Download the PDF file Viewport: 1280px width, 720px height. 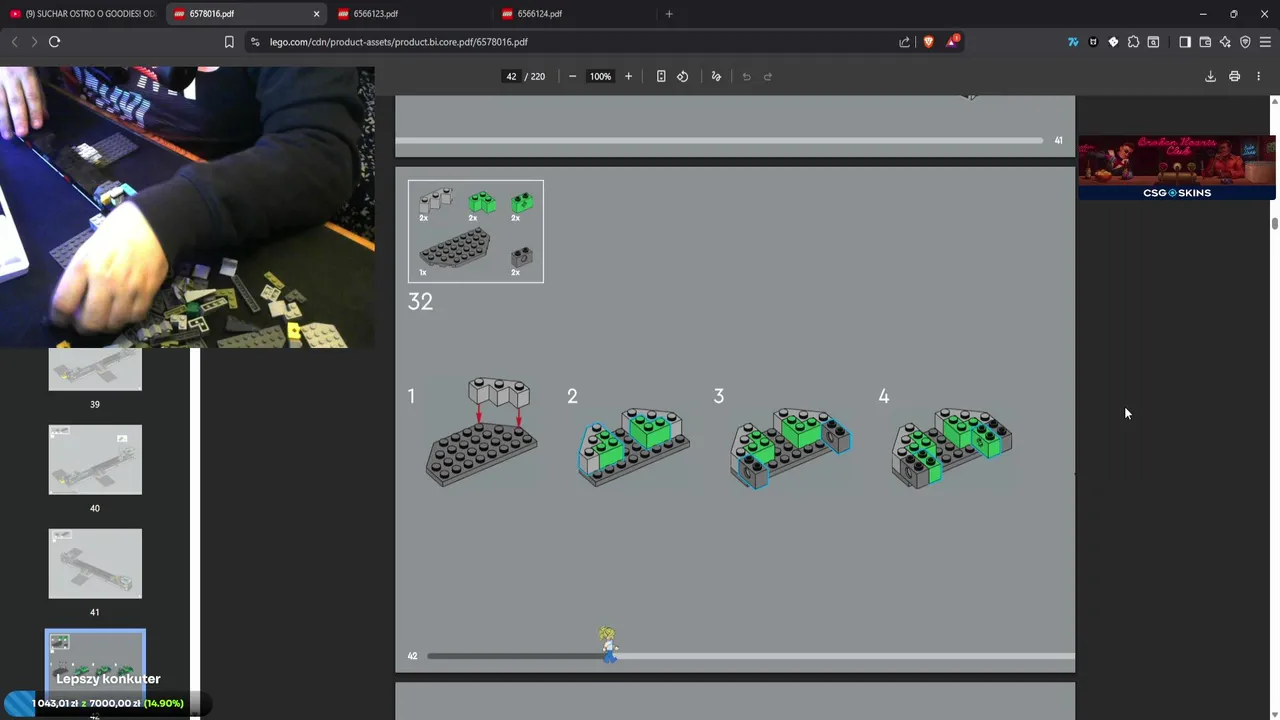click(1210, 76)
